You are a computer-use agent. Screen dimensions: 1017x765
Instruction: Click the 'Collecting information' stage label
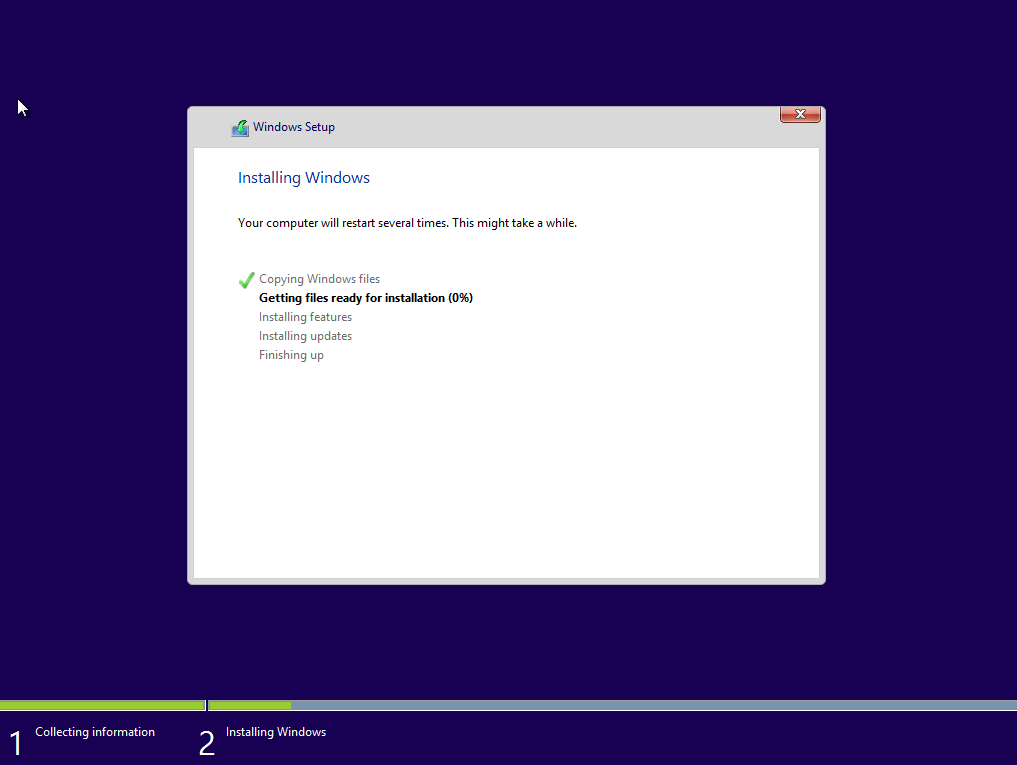click(x=95, y=732)
